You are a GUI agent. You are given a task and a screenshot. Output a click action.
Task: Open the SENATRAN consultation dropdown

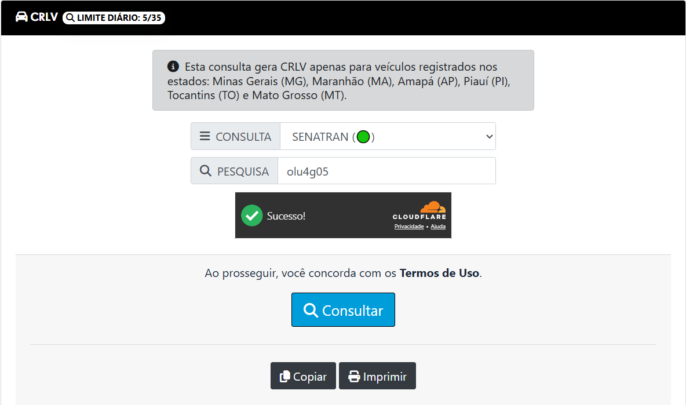388,136
